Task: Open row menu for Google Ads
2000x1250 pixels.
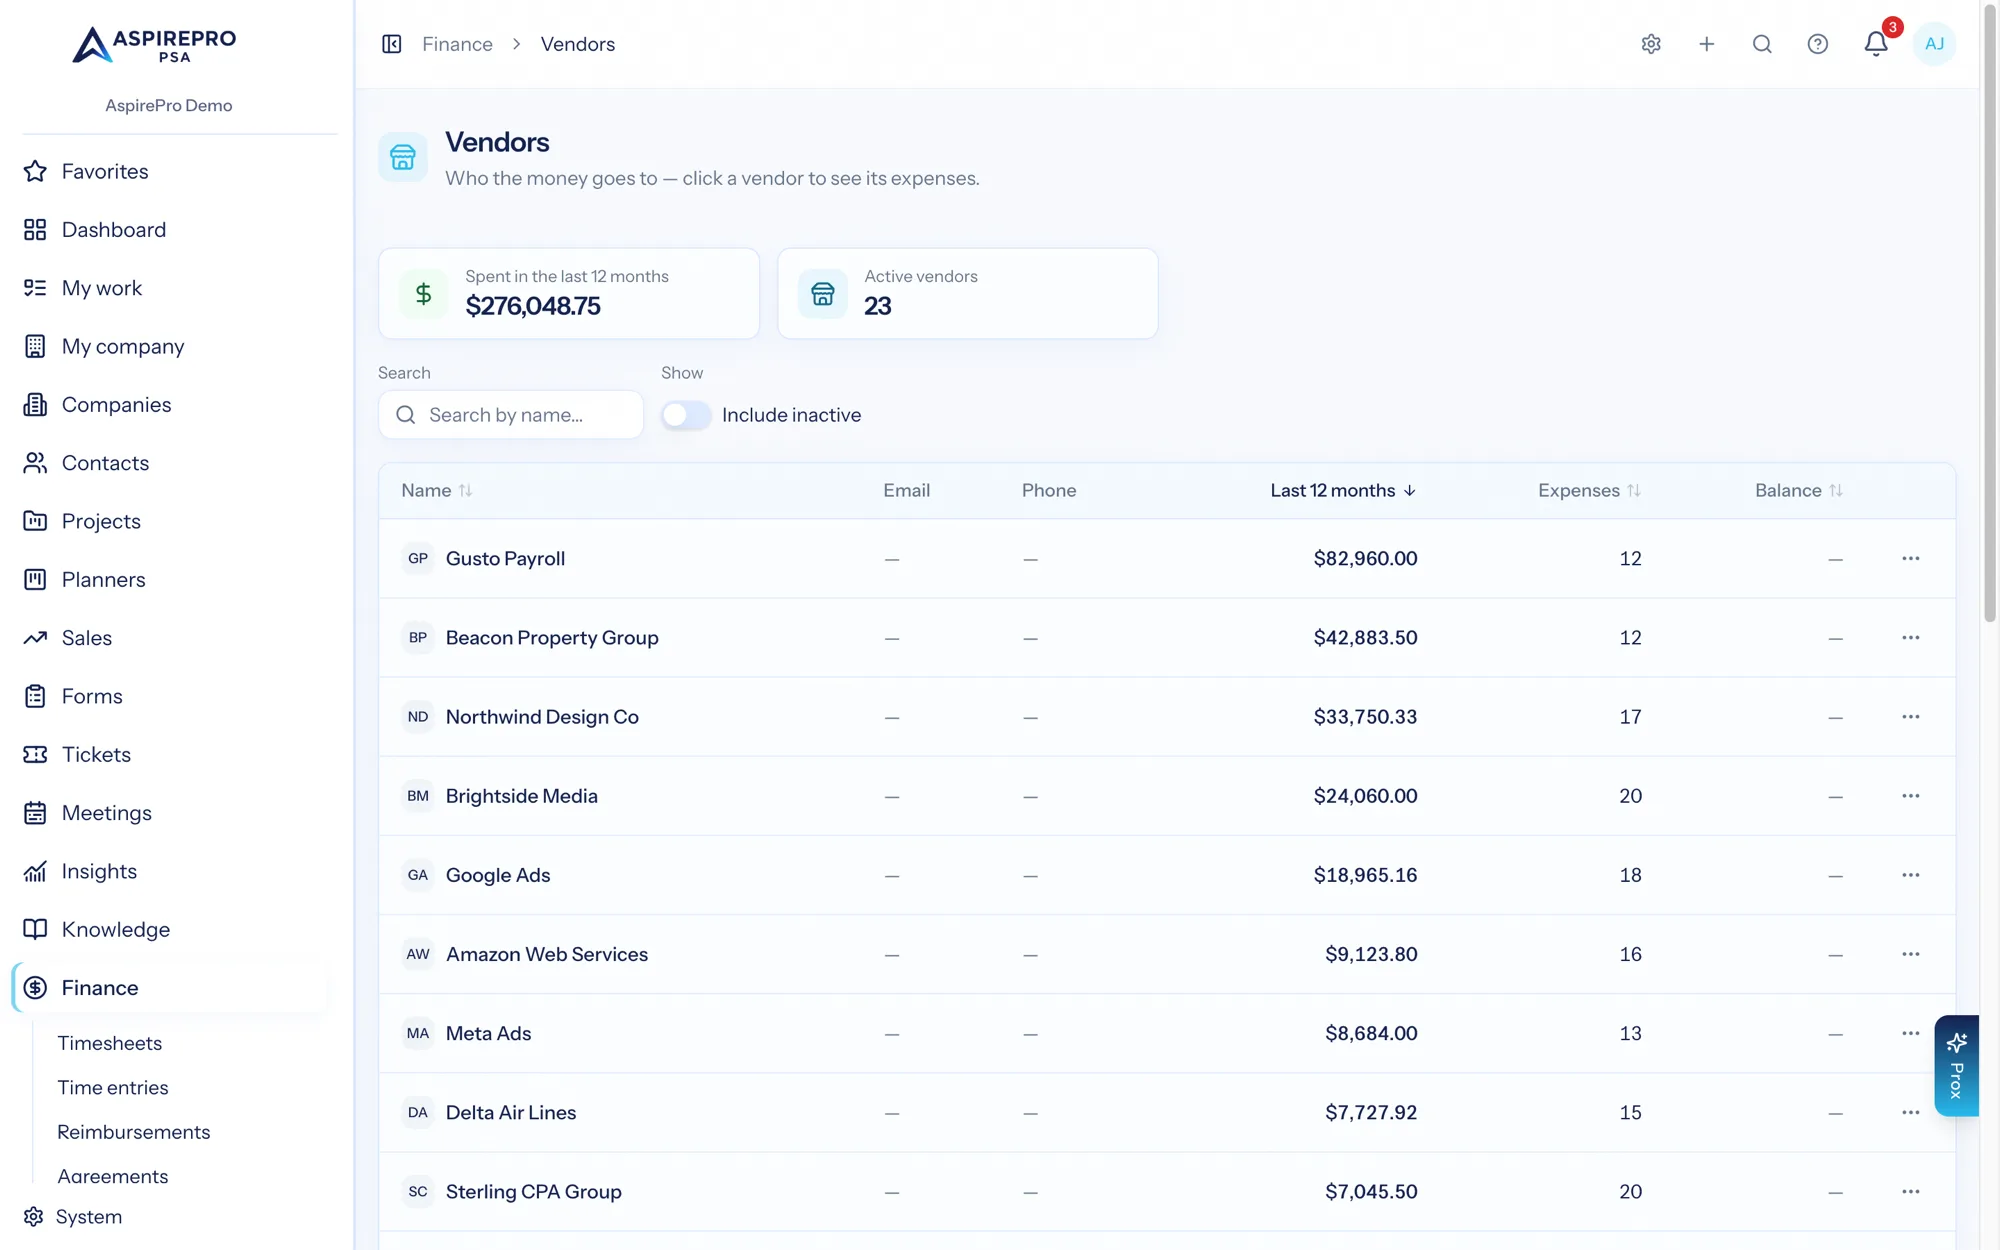Action: tap(1911, 875)
